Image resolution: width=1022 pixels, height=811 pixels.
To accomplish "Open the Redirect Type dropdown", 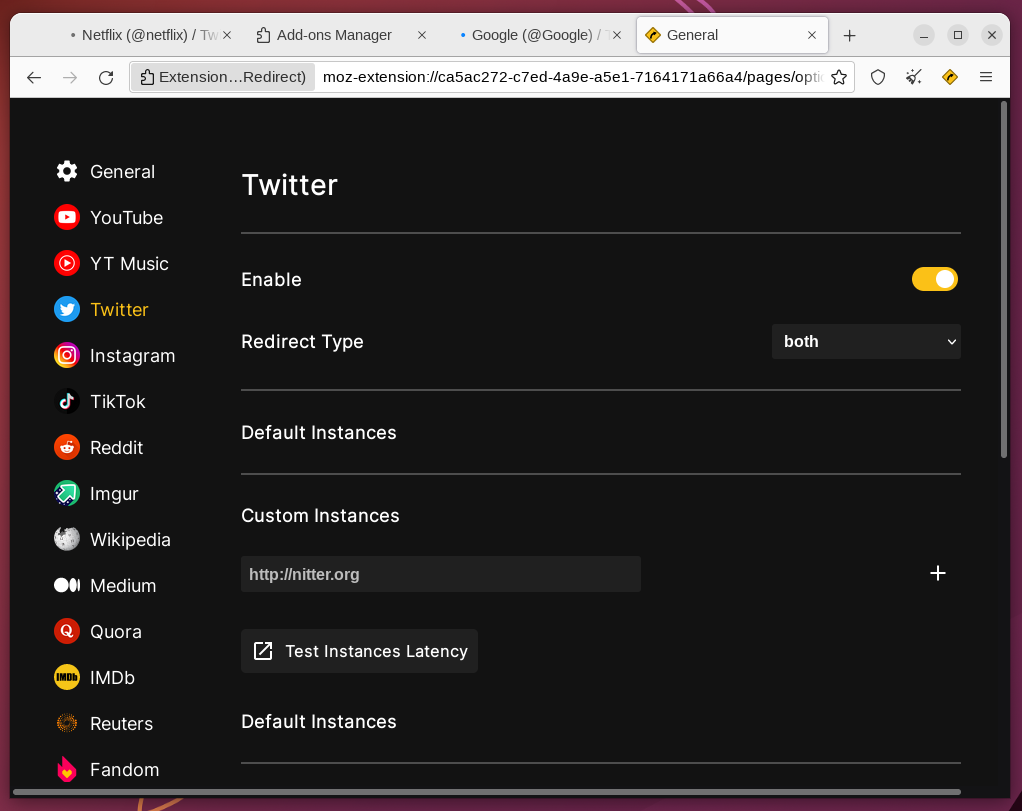I will click(x=866, y=342).
